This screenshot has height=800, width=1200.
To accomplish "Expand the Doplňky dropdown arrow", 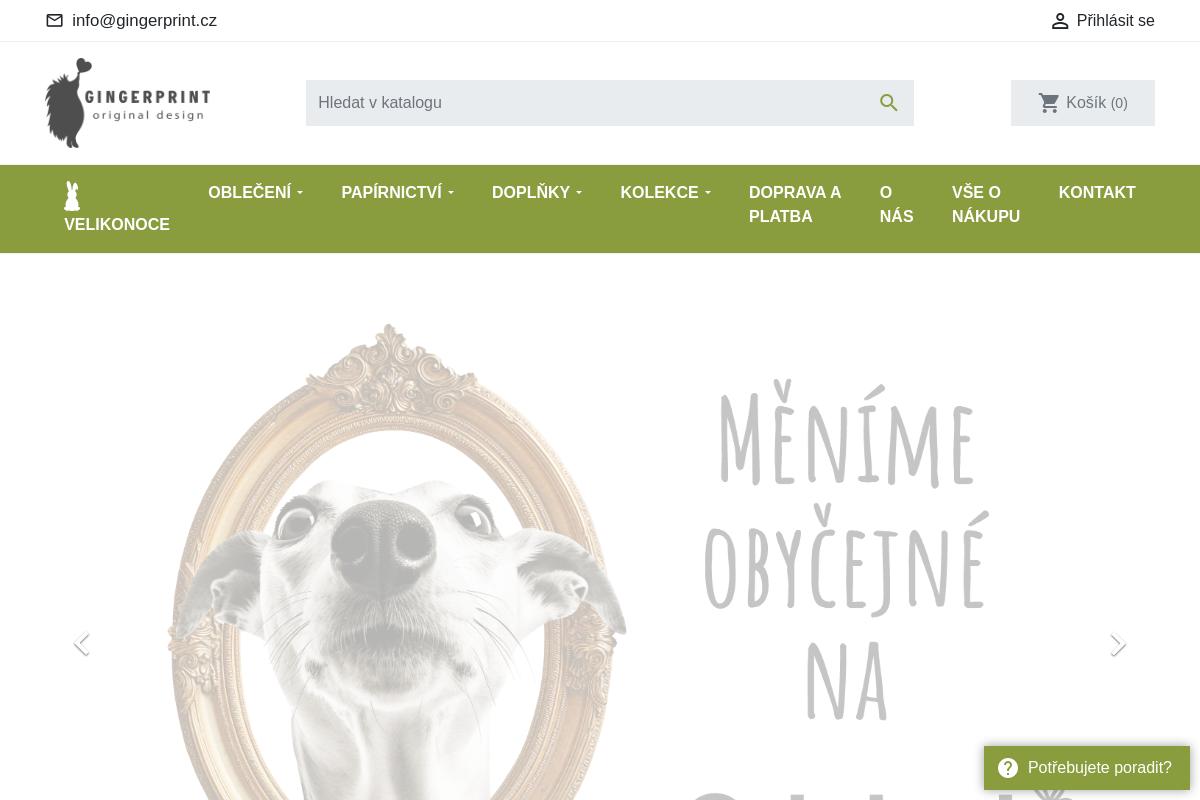I will pos(579,193).
